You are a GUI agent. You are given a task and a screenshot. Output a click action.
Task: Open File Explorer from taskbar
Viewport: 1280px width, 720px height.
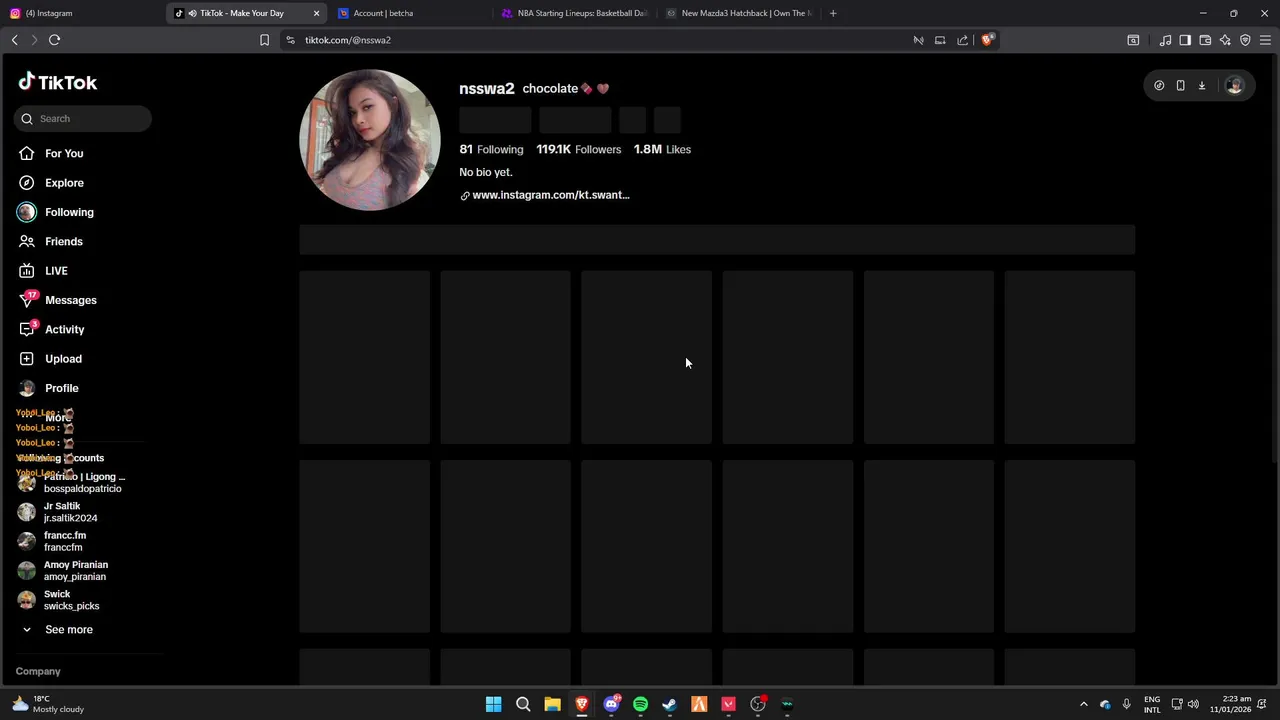click(x=552, y=704)
